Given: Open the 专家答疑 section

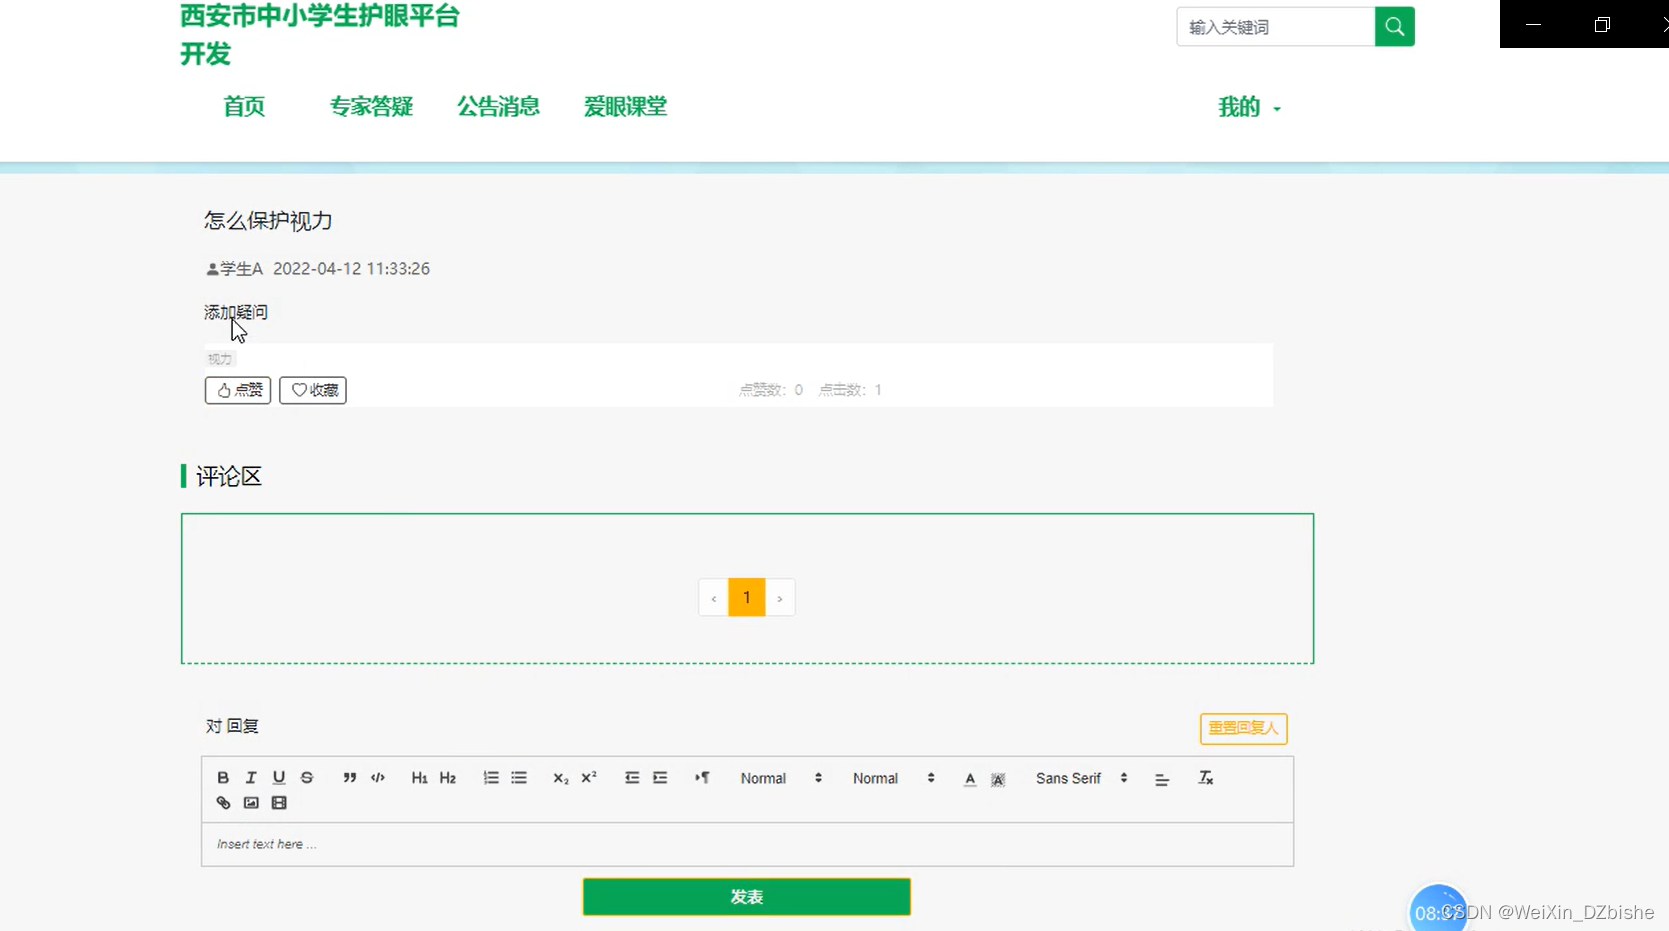Looking at the screenshot, I should (371, 107).
